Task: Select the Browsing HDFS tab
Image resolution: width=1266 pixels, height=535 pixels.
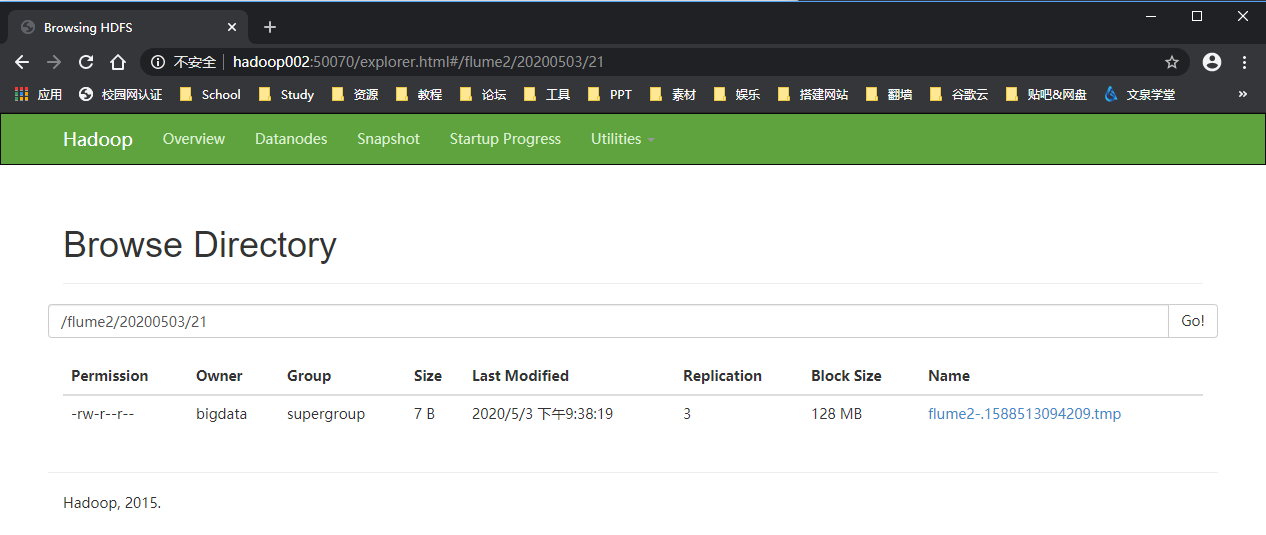Action: (128, 27)
